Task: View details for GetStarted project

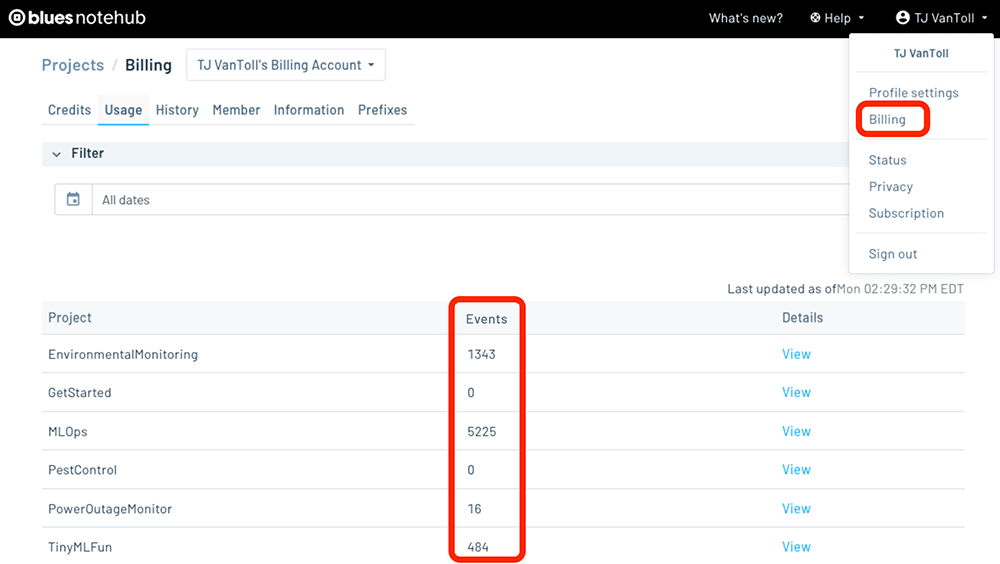Action: coord(796,392)
